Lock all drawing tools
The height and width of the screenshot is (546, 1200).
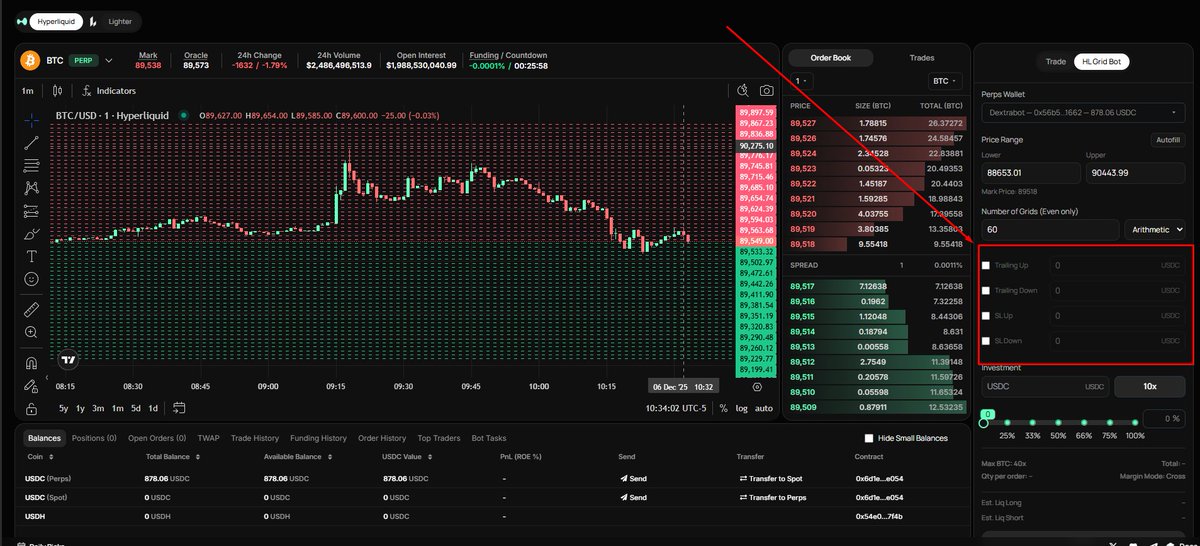tap(32, 408)
